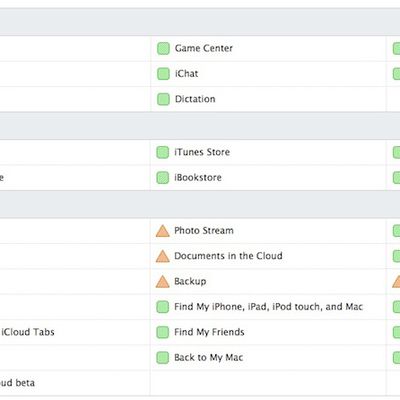
Task: Select the iCloud Tabs text
Action: (28, 332)
